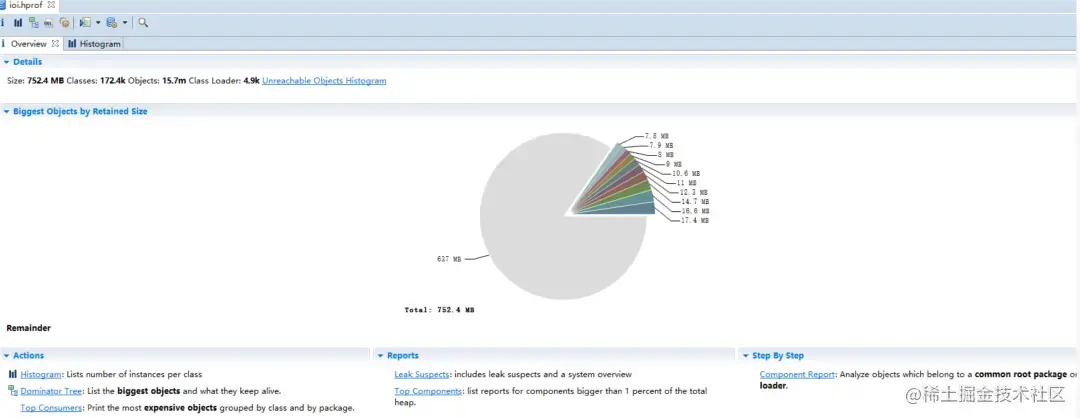Click the Class Loader: 4.9k detail text
The height and width of the screenshot is (419, 1080).
pos(224,81)
